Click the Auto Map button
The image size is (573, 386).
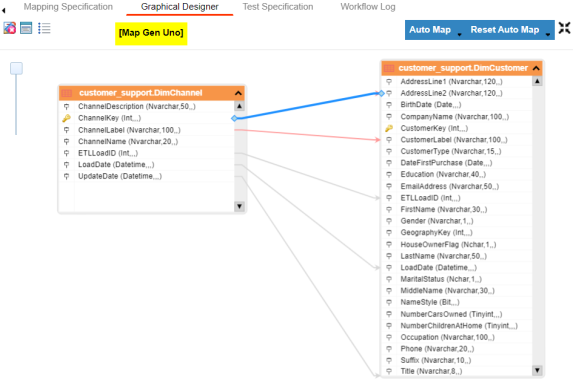(x=430, y=30)
